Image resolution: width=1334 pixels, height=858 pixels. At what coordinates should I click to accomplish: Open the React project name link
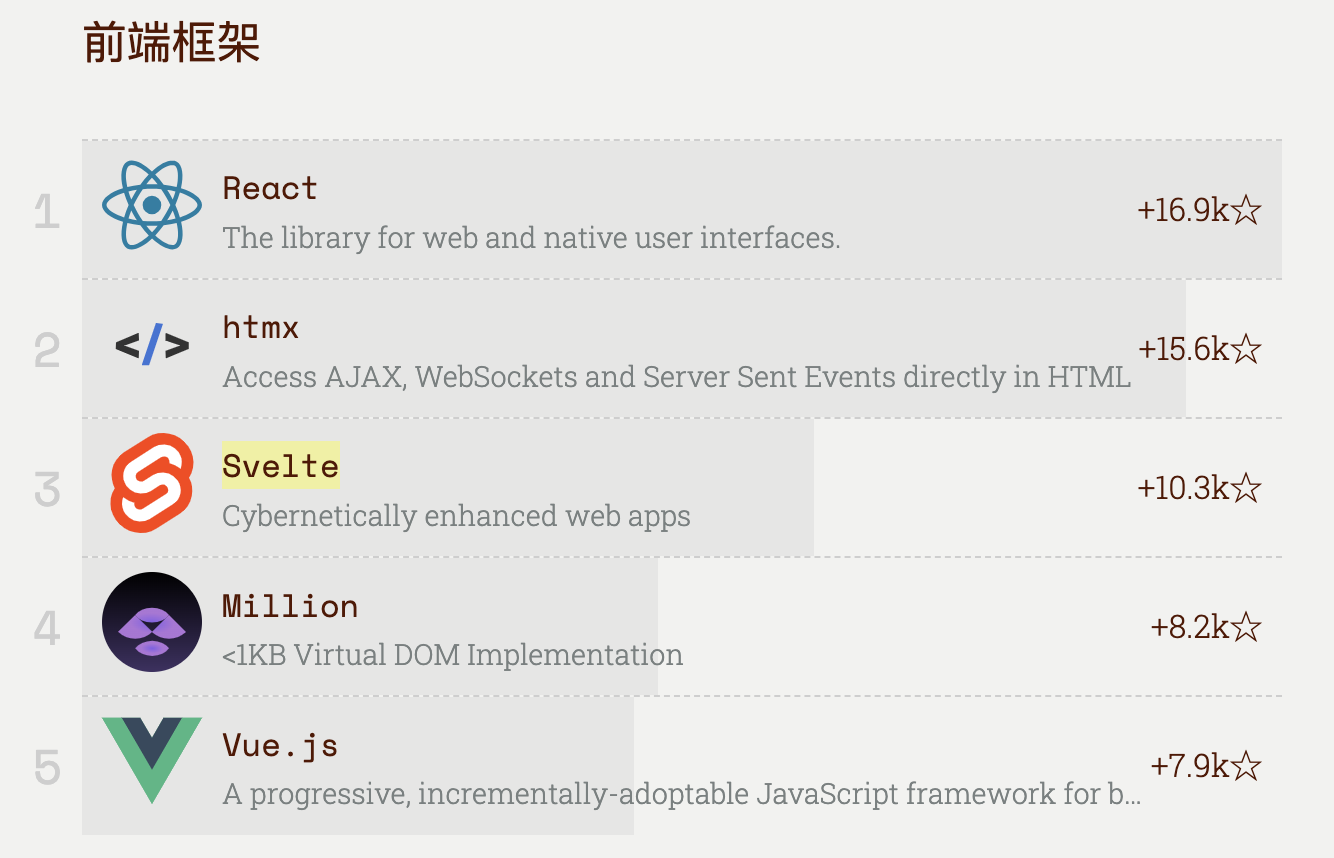click(x=270, y=188)
